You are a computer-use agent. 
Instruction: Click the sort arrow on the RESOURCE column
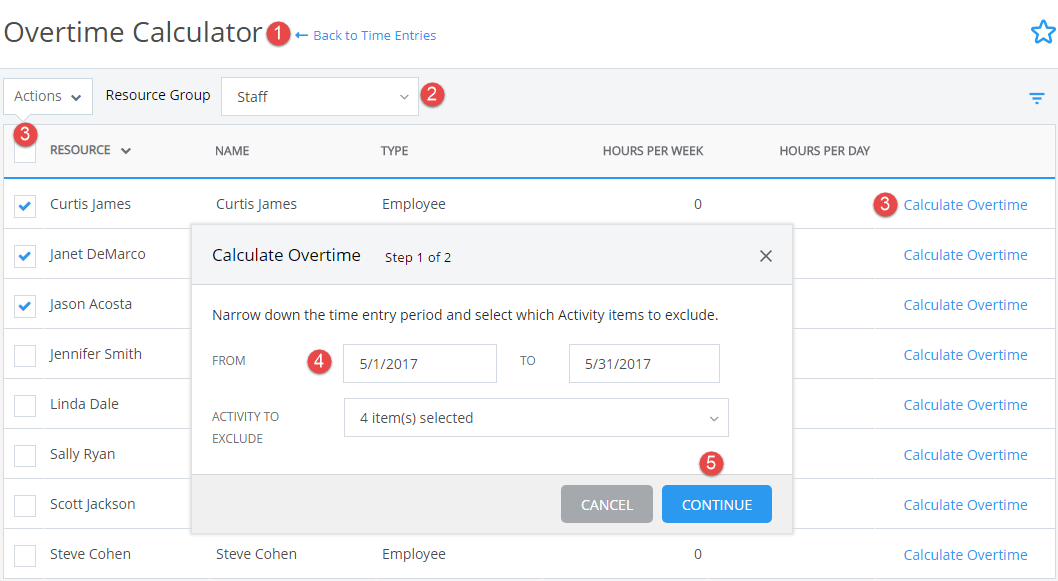pos(127,150)
